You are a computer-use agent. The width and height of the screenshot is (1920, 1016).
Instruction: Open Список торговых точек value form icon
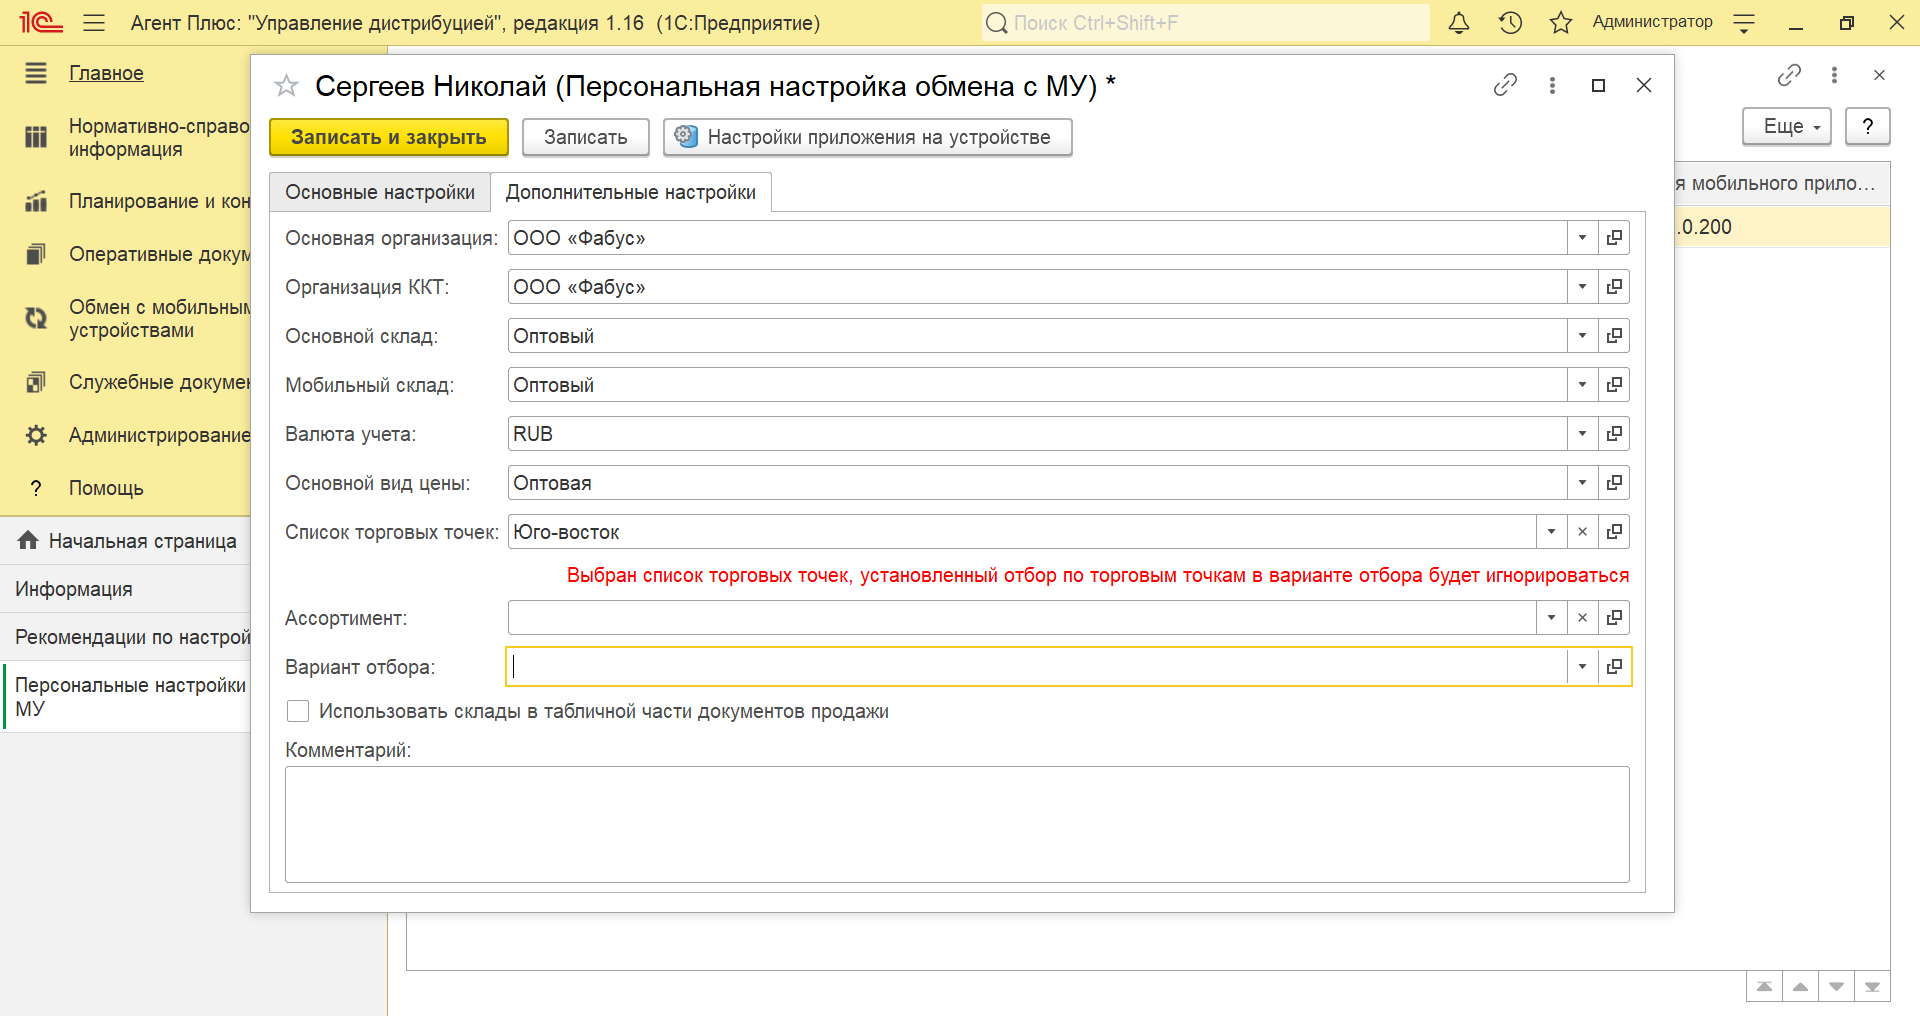tap(1614, 532)
